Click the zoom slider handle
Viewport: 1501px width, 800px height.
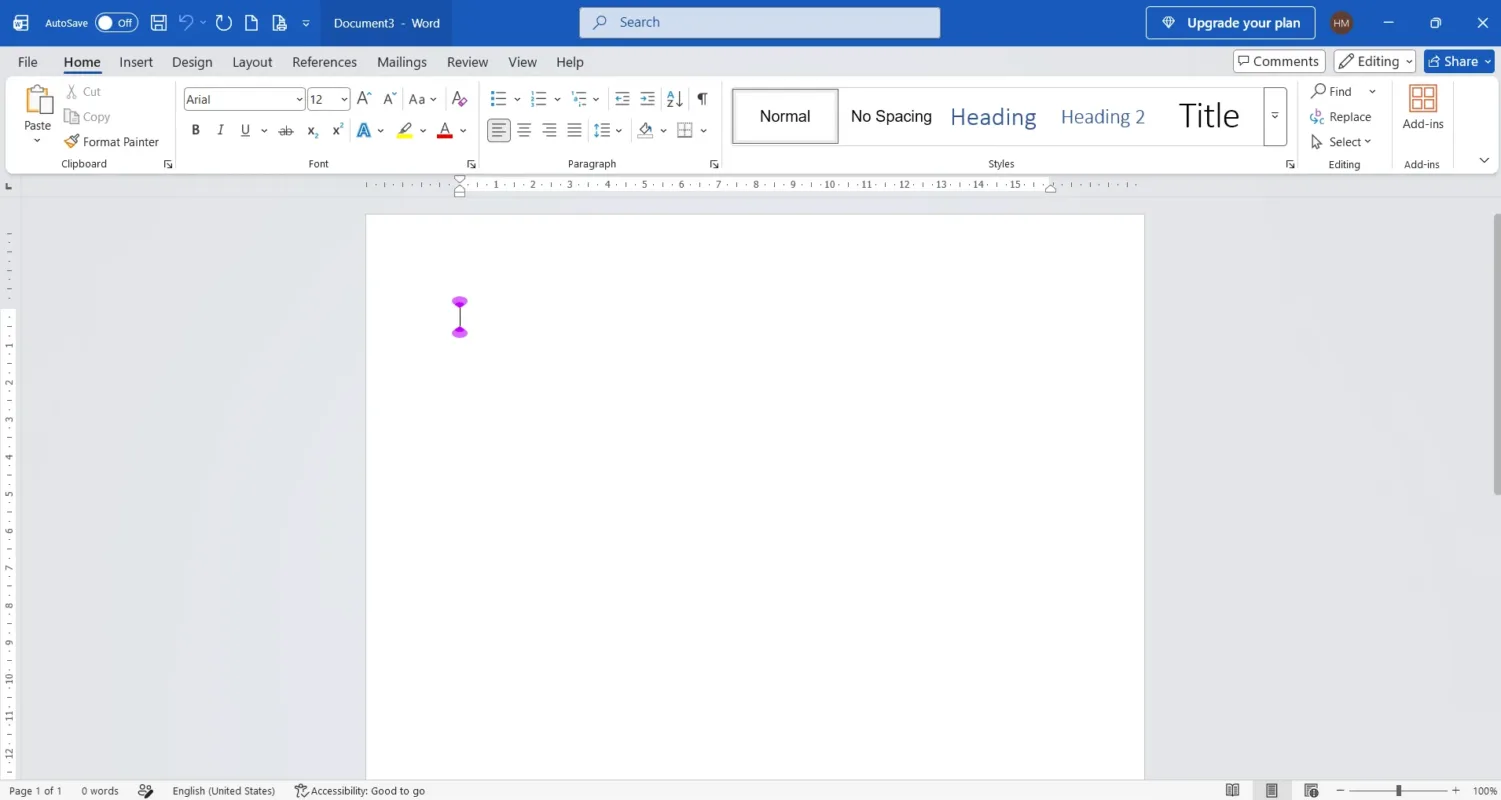coord(1398,790)
